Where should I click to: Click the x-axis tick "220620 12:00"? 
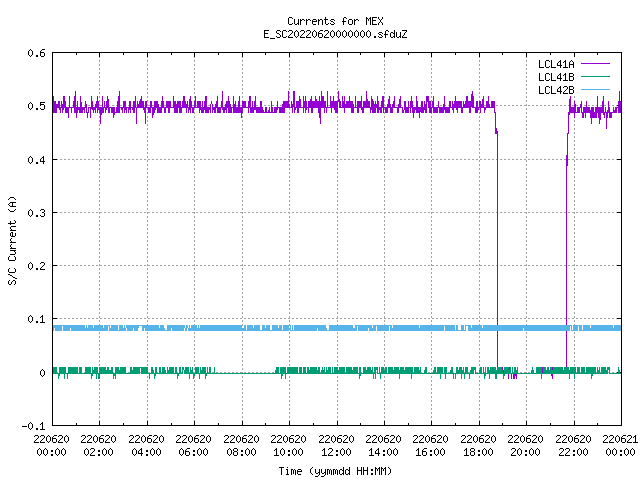click(x=336, y=446)
